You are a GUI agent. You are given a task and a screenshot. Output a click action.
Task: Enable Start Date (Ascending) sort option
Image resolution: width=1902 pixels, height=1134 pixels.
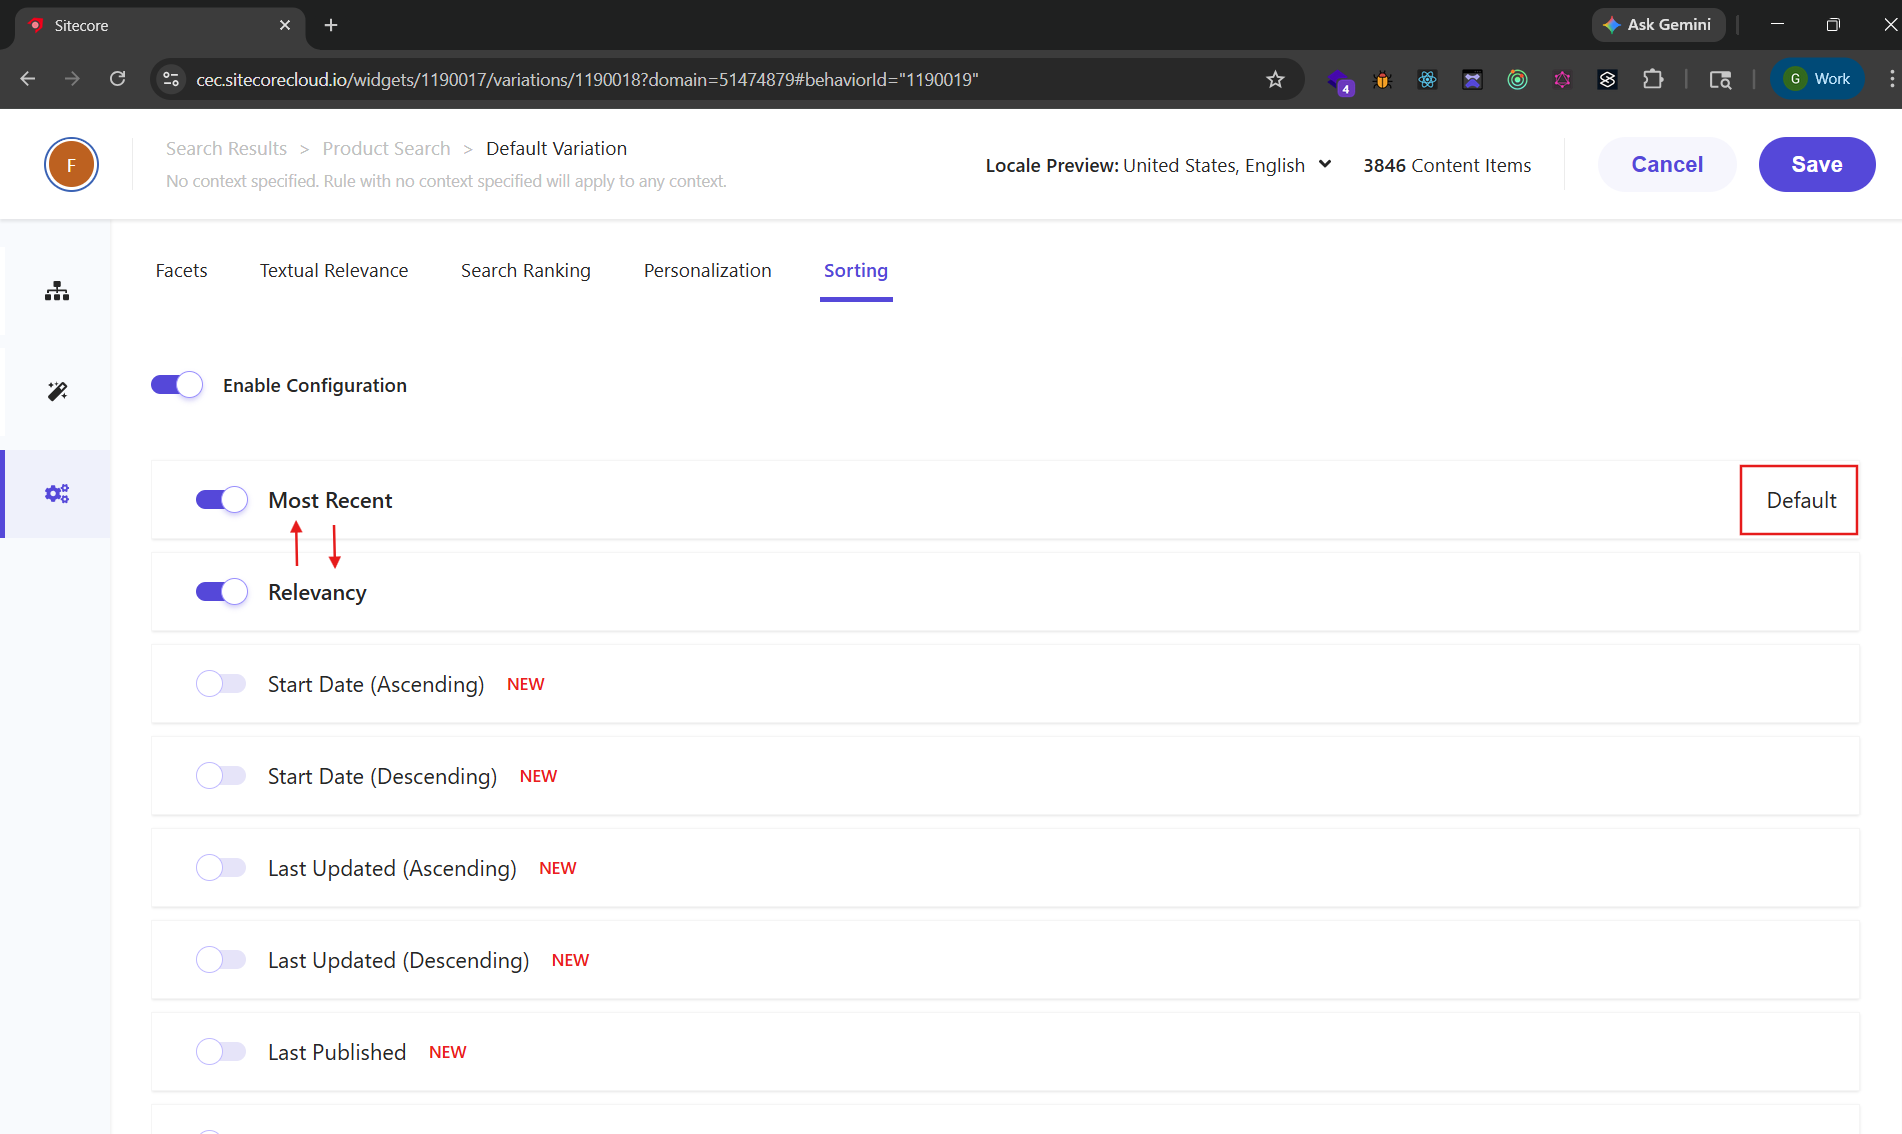(221, 684)
